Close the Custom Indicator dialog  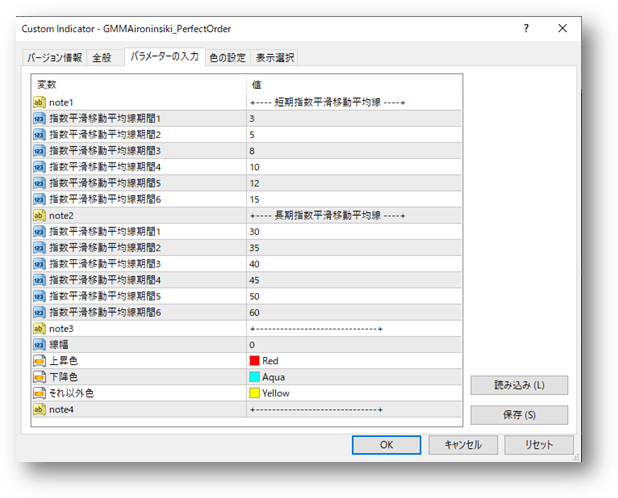tap(562, 28)
